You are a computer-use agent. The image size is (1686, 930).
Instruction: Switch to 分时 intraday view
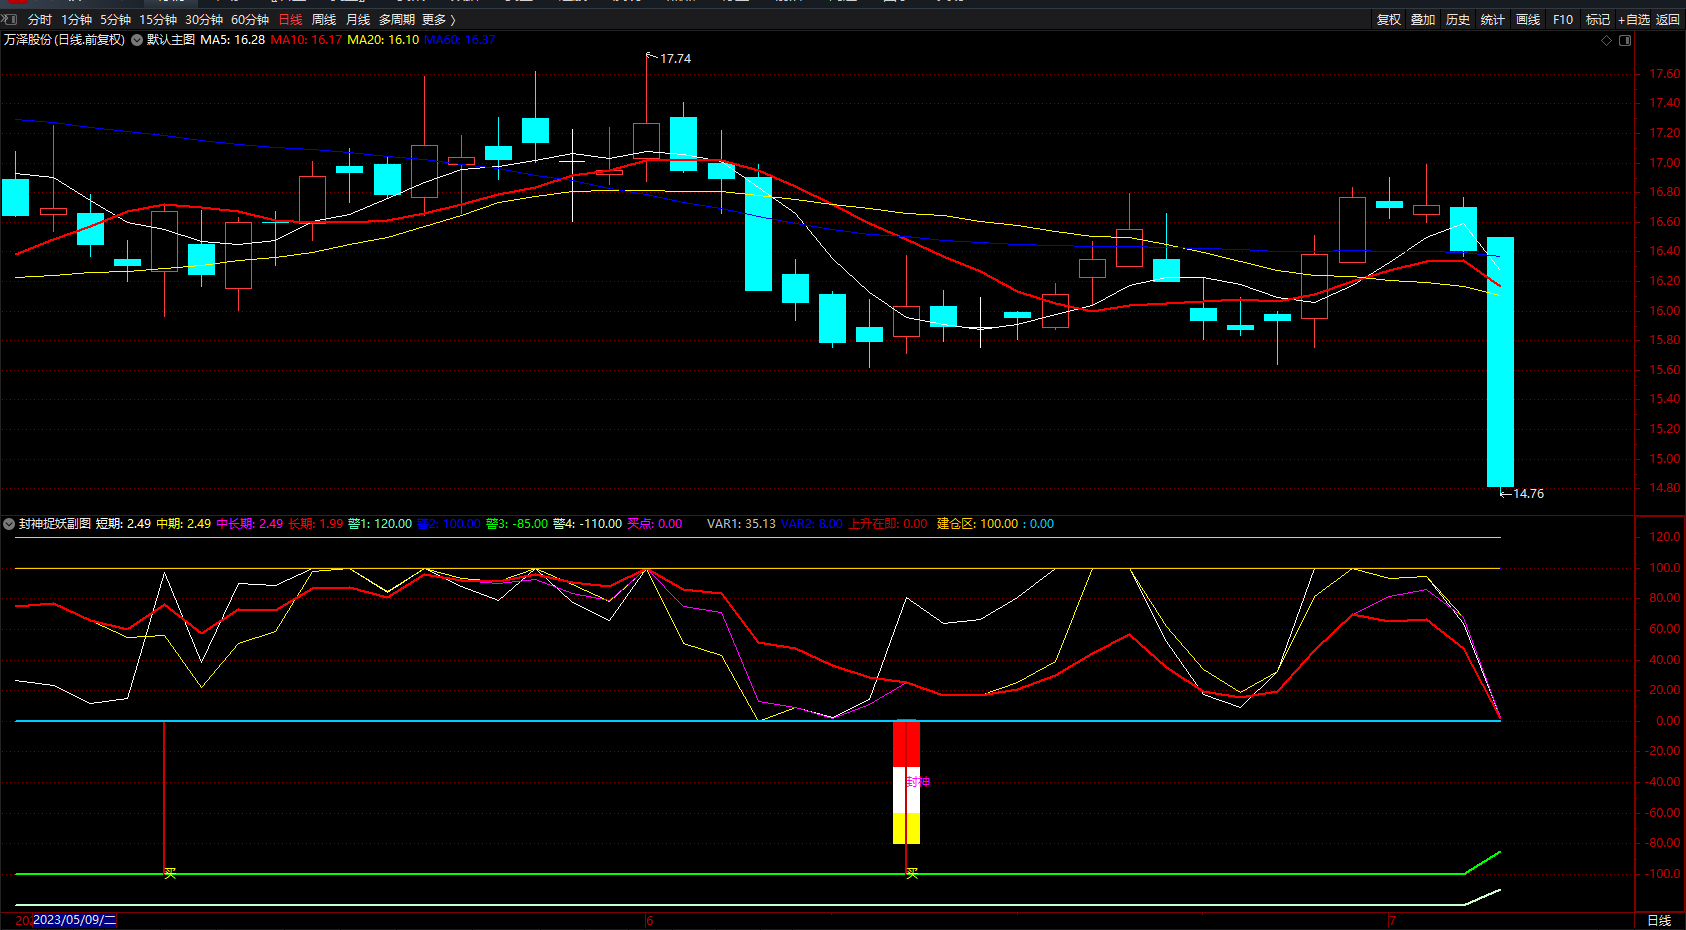click(x=40, y=19)
